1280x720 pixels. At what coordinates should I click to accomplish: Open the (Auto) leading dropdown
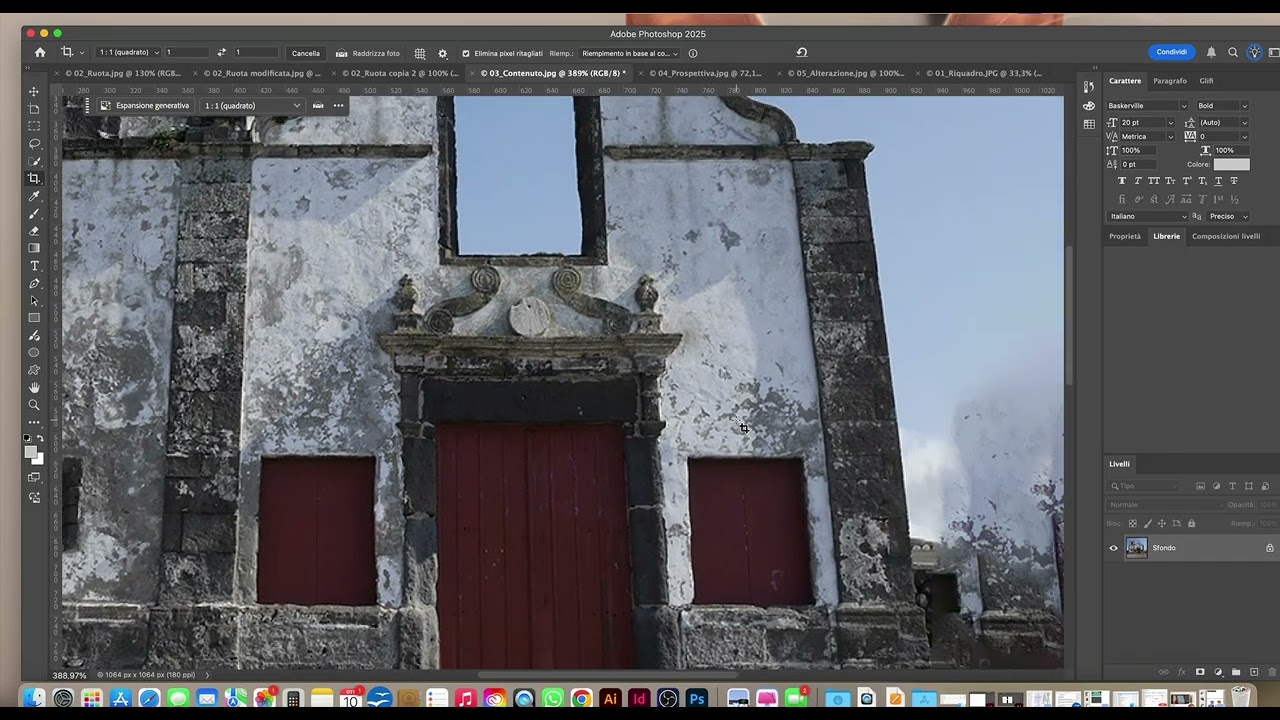pyautogui.click(x=1244, y=122)
